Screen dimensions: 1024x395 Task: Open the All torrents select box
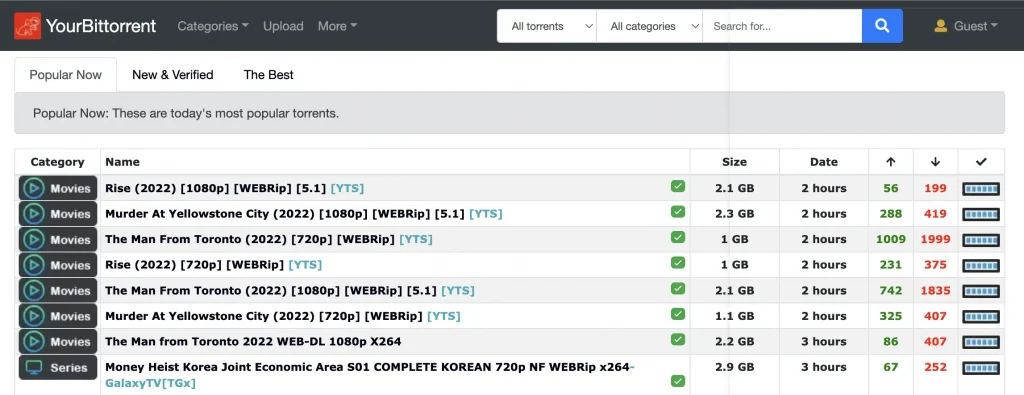[547, 26]
